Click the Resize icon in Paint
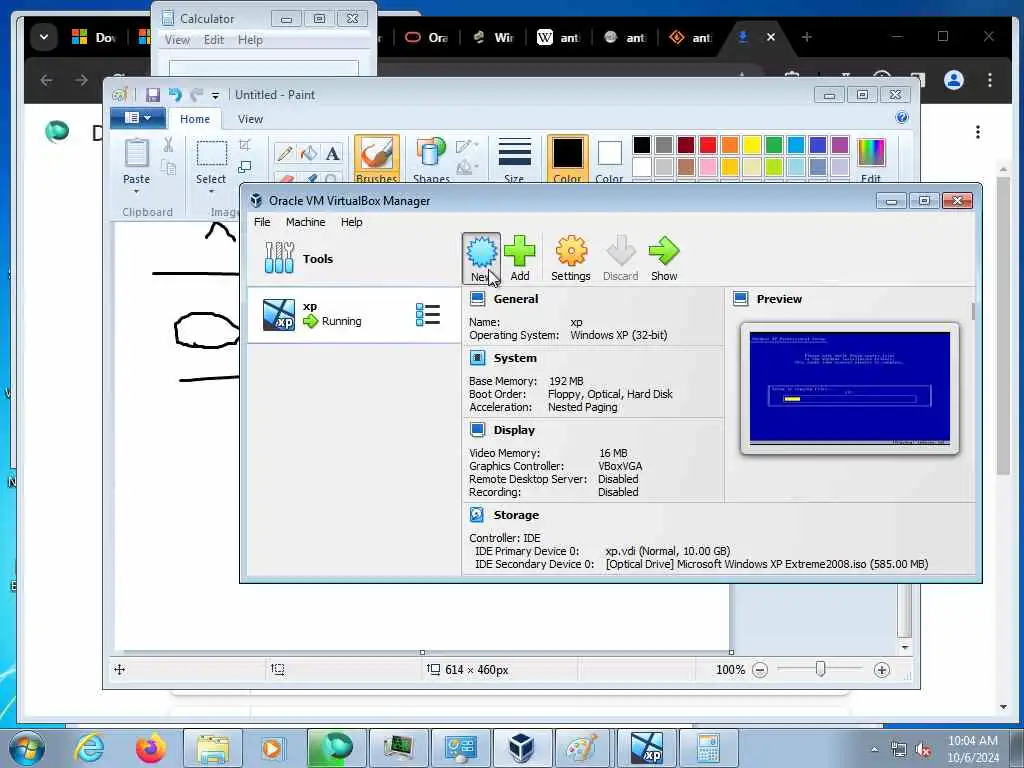Viewport: 1024px width, 768px height. [245, 167]
